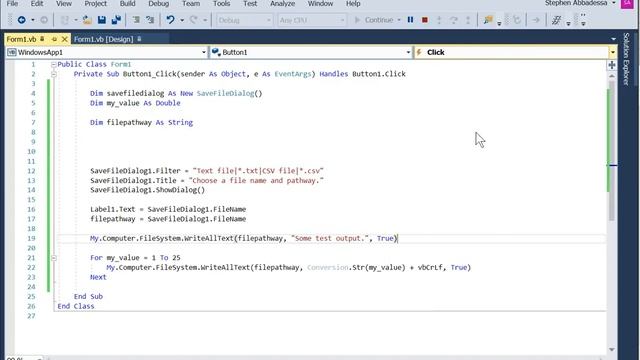Viewport: 640px width, 360px height.
Task: Save the current file with disk icon
Action: tap(102, 20)
